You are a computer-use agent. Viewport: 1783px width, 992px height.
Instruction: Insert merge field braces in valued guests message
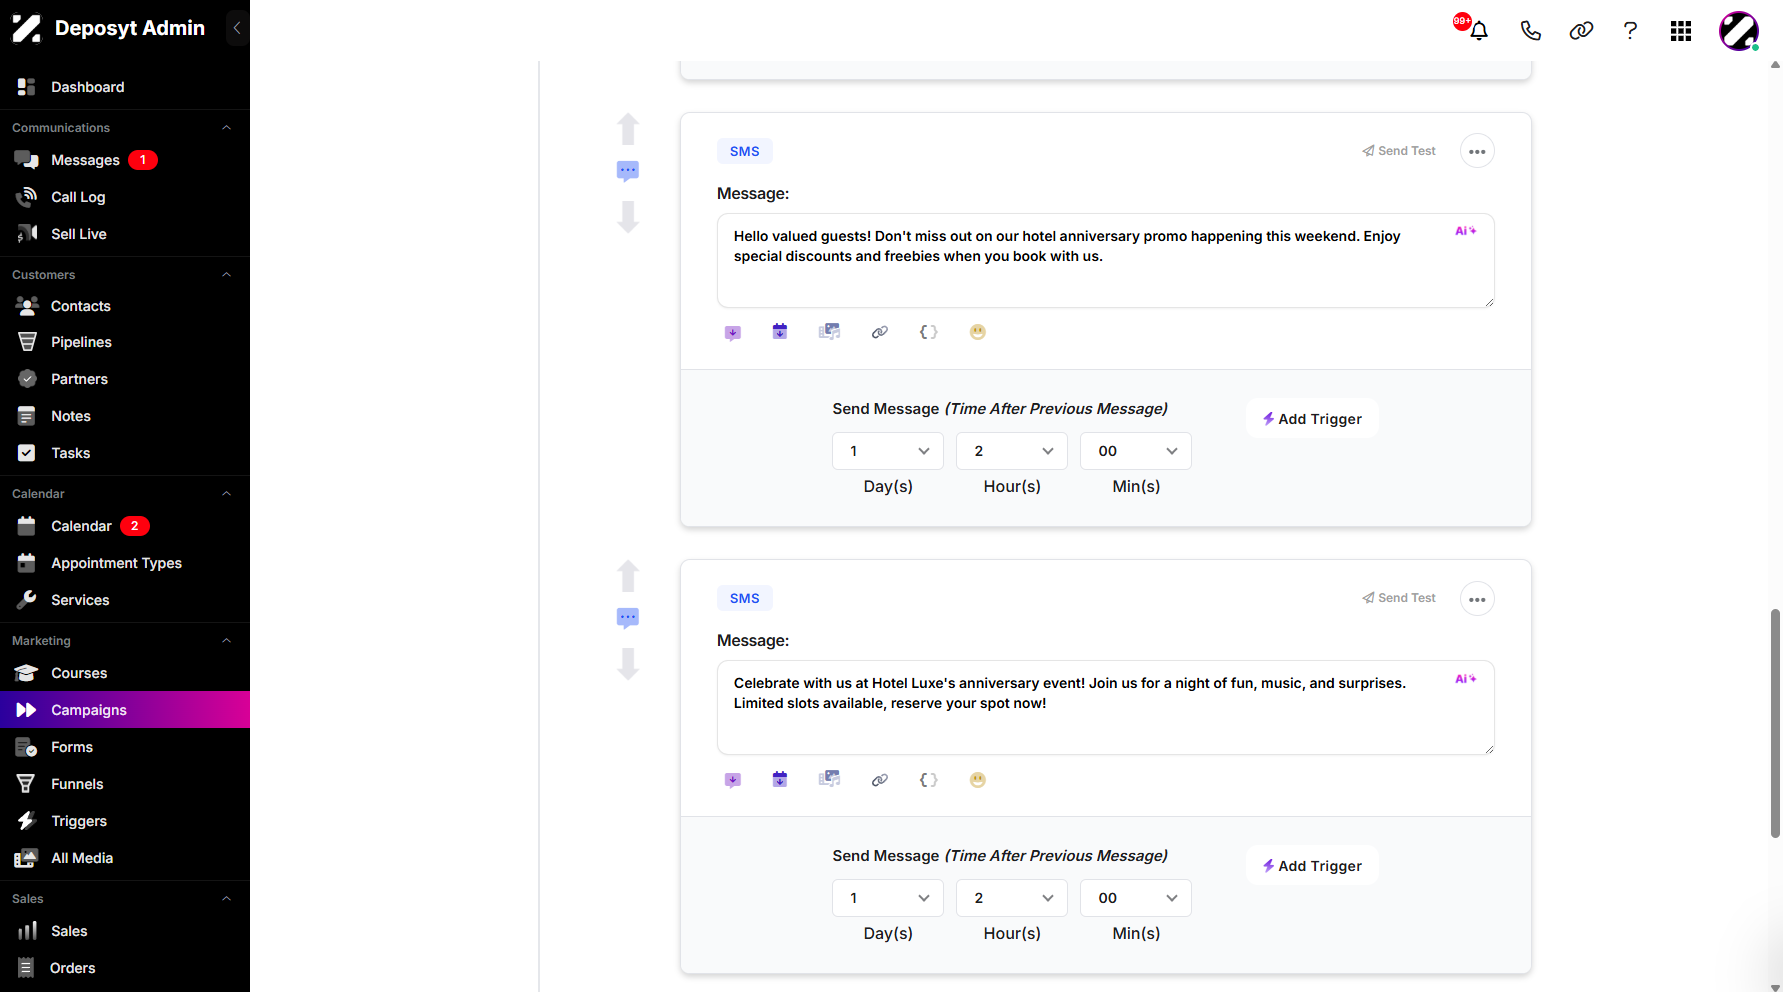coord(929,332)
